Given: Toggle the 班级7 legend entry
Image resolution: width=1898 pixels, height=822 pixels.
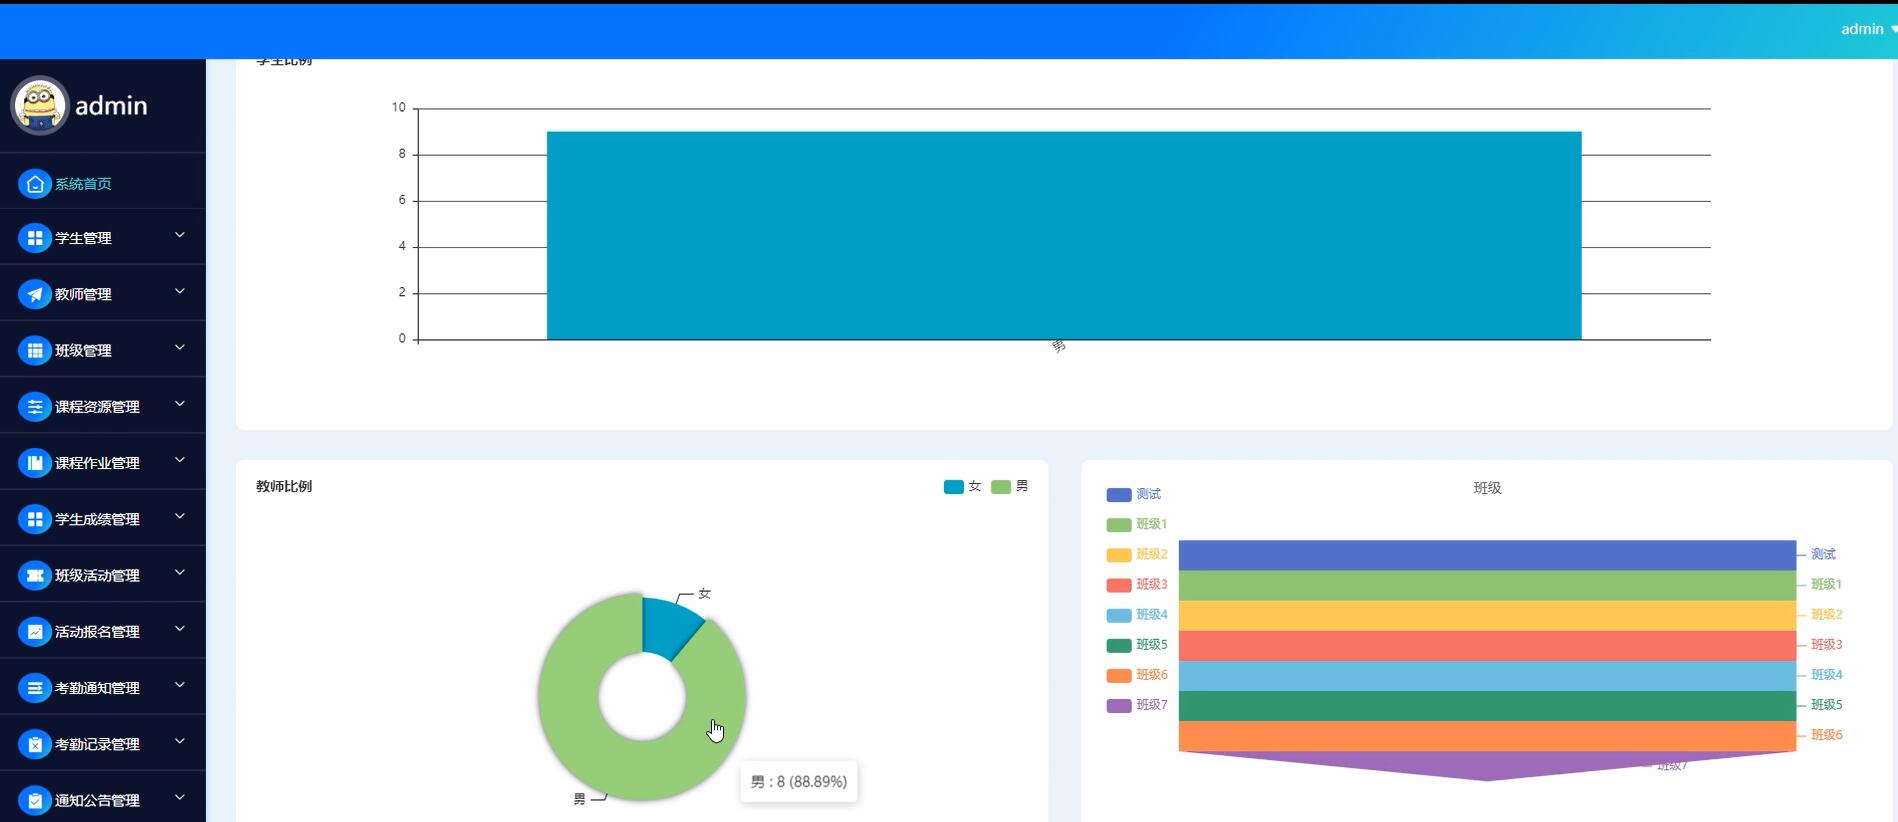Looking at the screenshot, I should point(1136,705).
